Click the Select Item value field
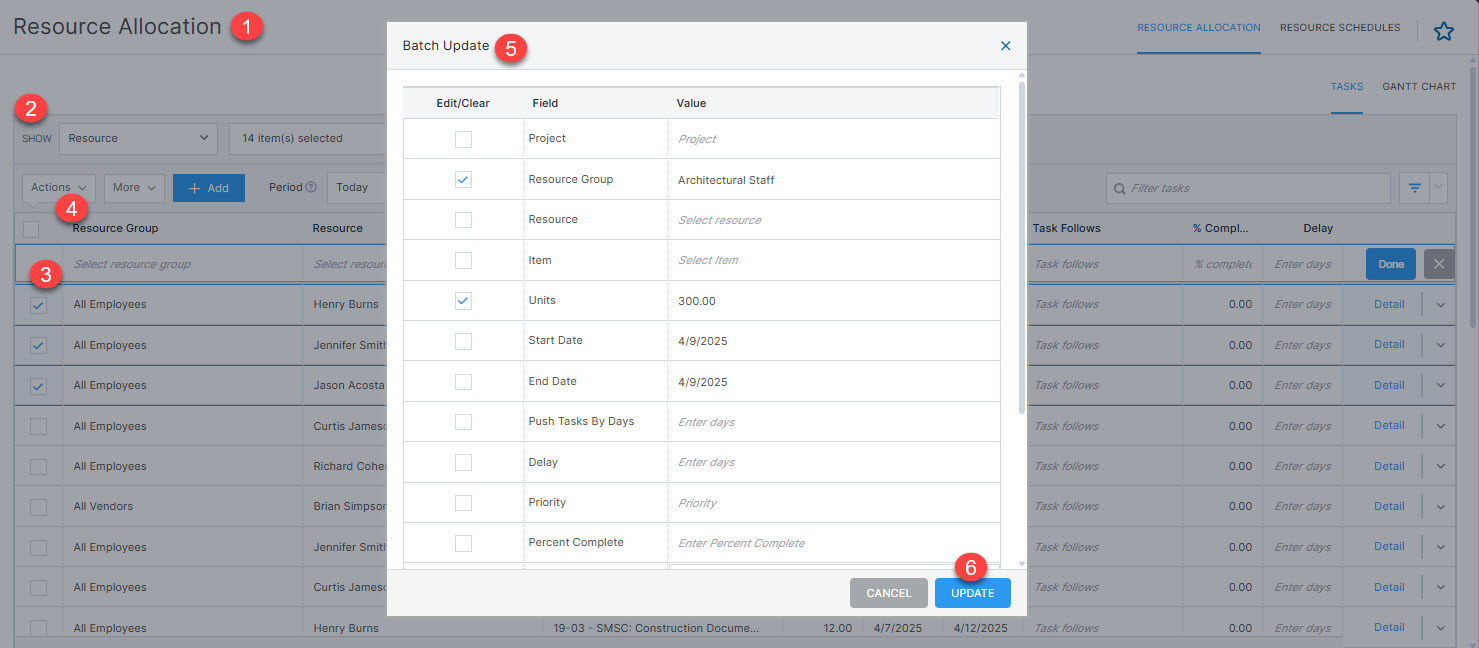Screen dimensions: 1479x648 [834, 260]
